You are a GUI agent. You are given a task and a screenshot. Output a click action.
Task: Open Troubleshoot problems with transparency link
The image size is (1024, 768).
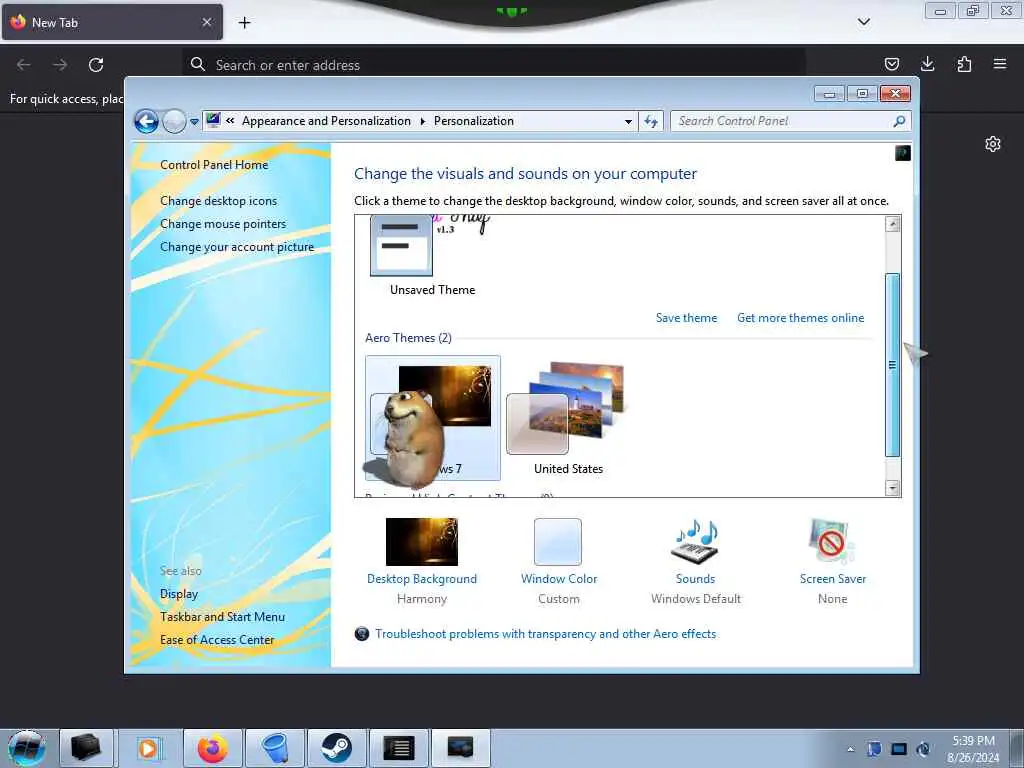click(x=545, y=633)
